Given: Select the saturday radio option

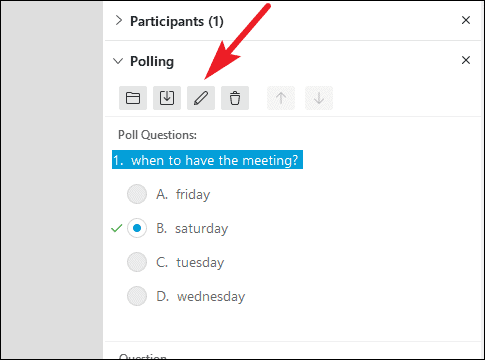Looking at the screenshot, I should point(137,228).
